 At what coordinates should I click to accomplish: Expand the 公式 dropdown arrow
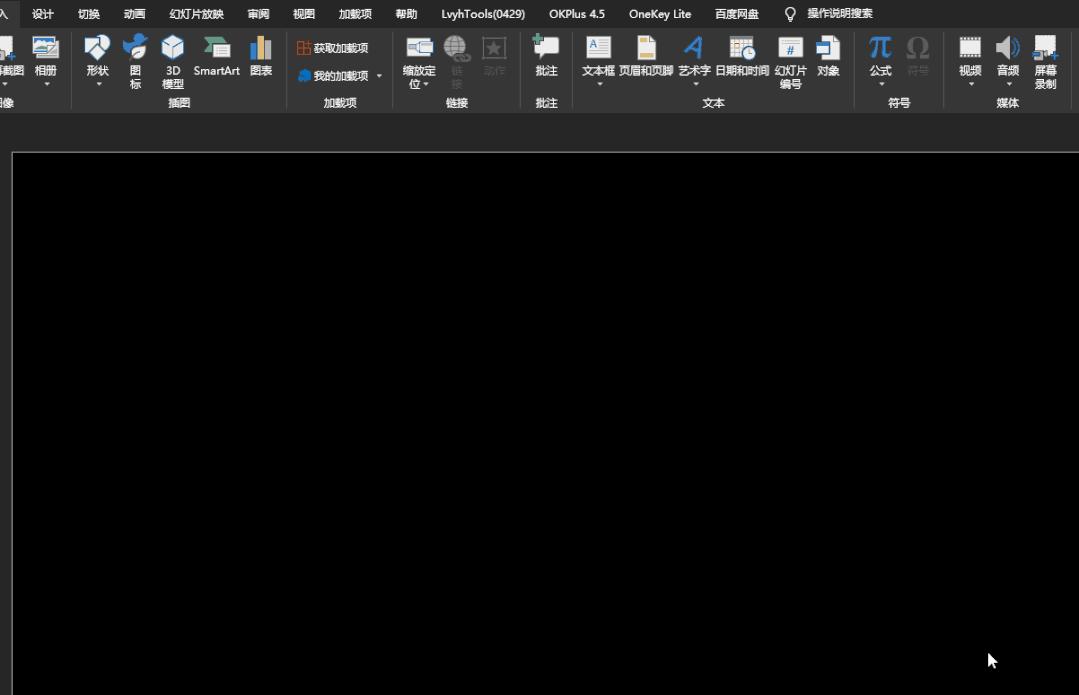click(x=882, y=85)
